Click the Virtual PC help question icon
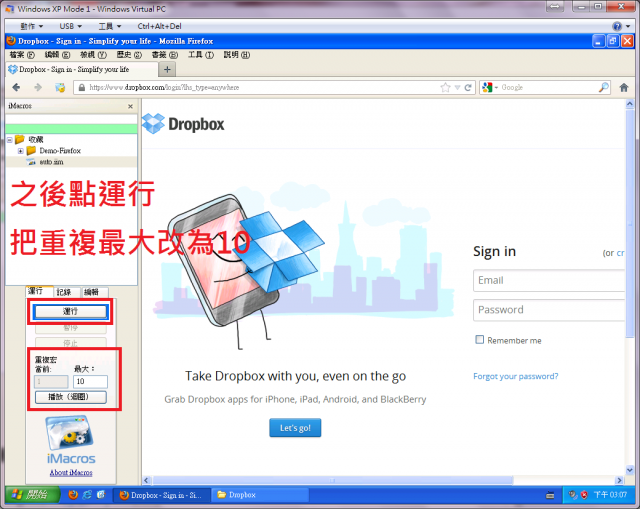The height and width of the screenshot is (509, 640). pos(617,26)
